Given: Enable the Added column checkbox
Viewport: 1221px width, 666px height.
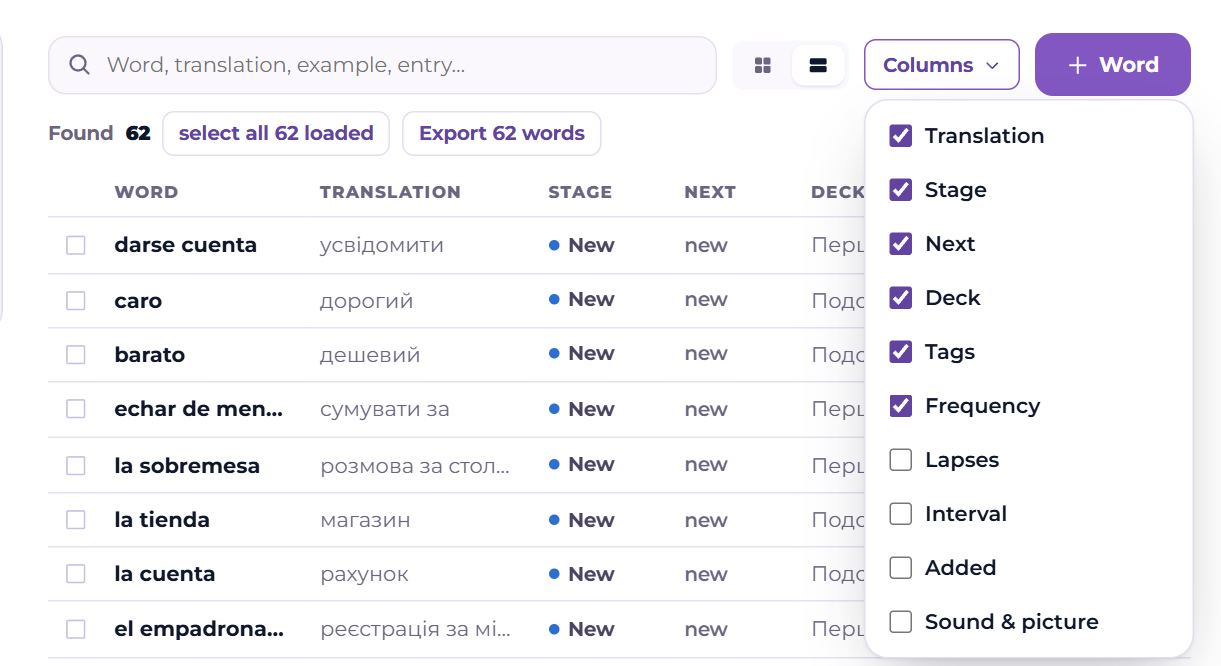Looking at the screenshot, I should coord(901,568).
